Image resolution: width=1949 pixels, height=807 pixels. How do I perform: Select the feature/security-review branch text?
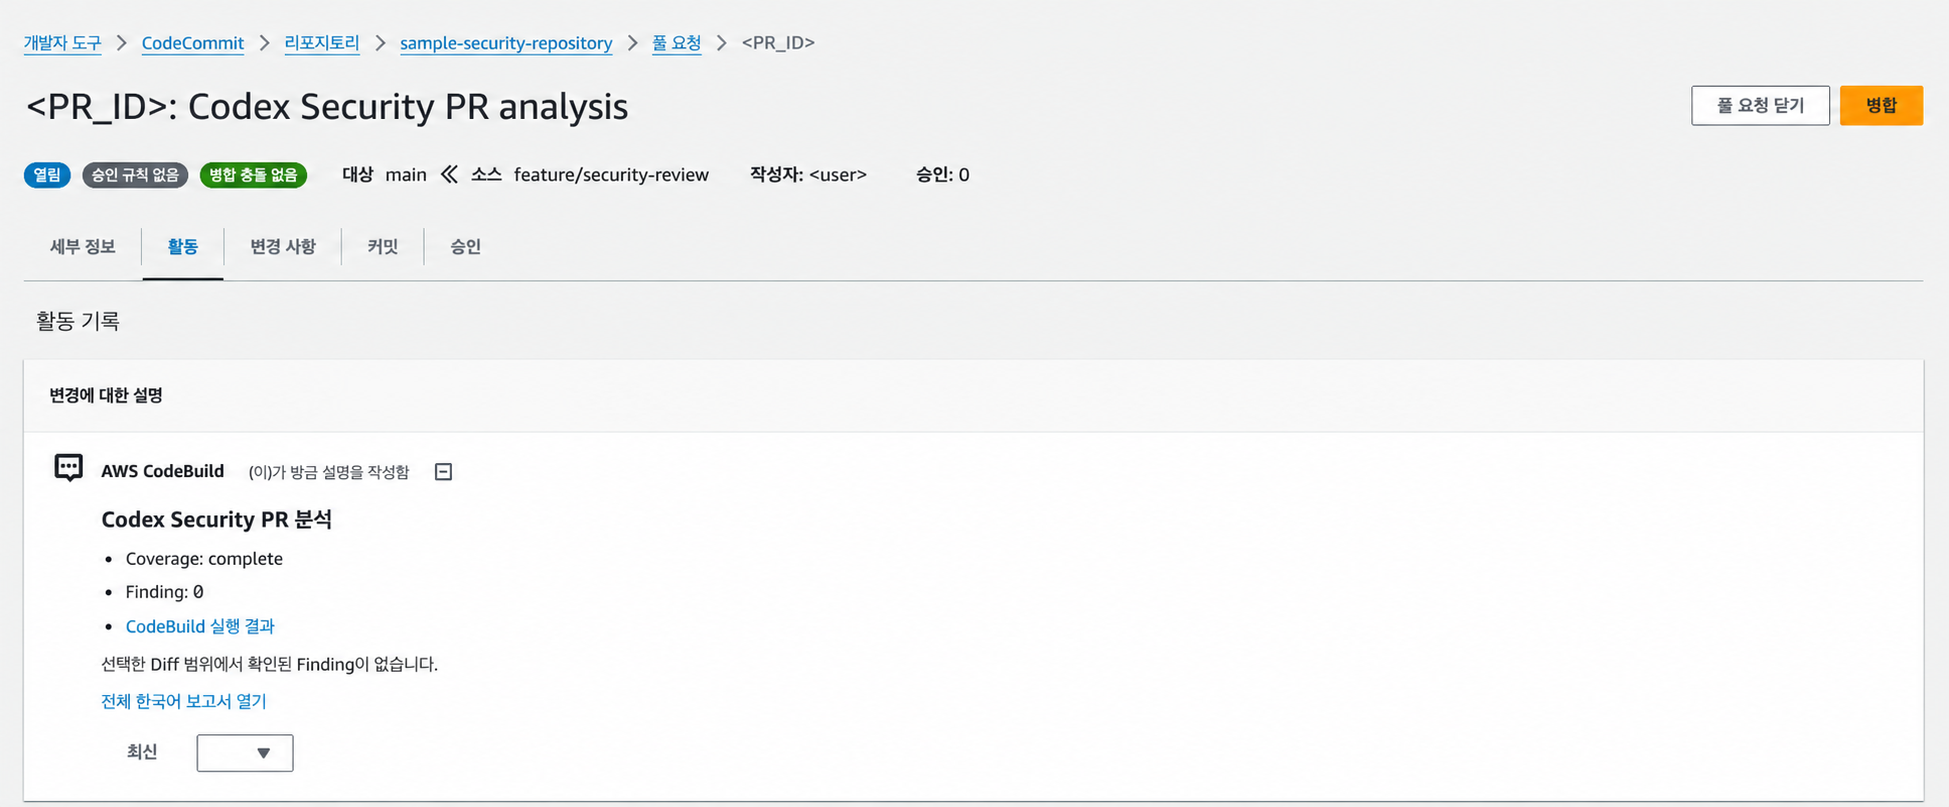click(611, 175)
